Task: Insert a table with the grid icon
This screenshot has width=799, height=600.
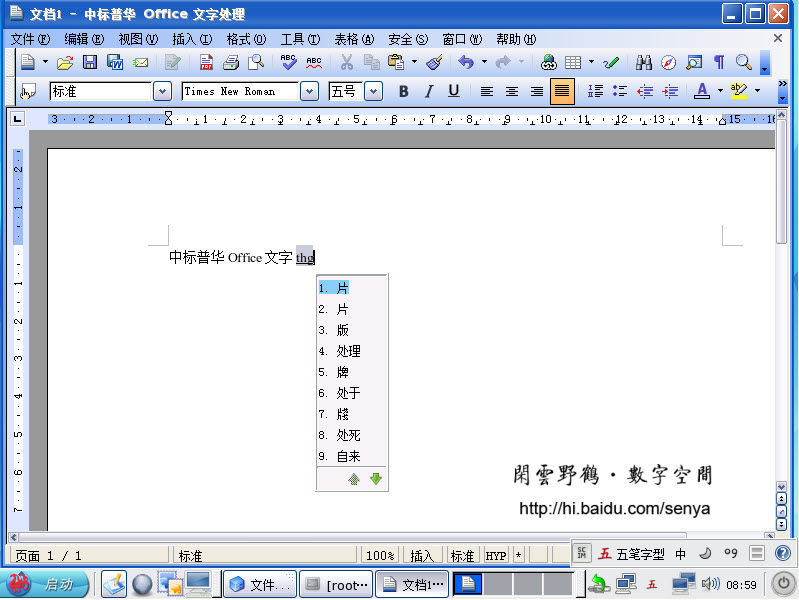Action: coord(573,62)
